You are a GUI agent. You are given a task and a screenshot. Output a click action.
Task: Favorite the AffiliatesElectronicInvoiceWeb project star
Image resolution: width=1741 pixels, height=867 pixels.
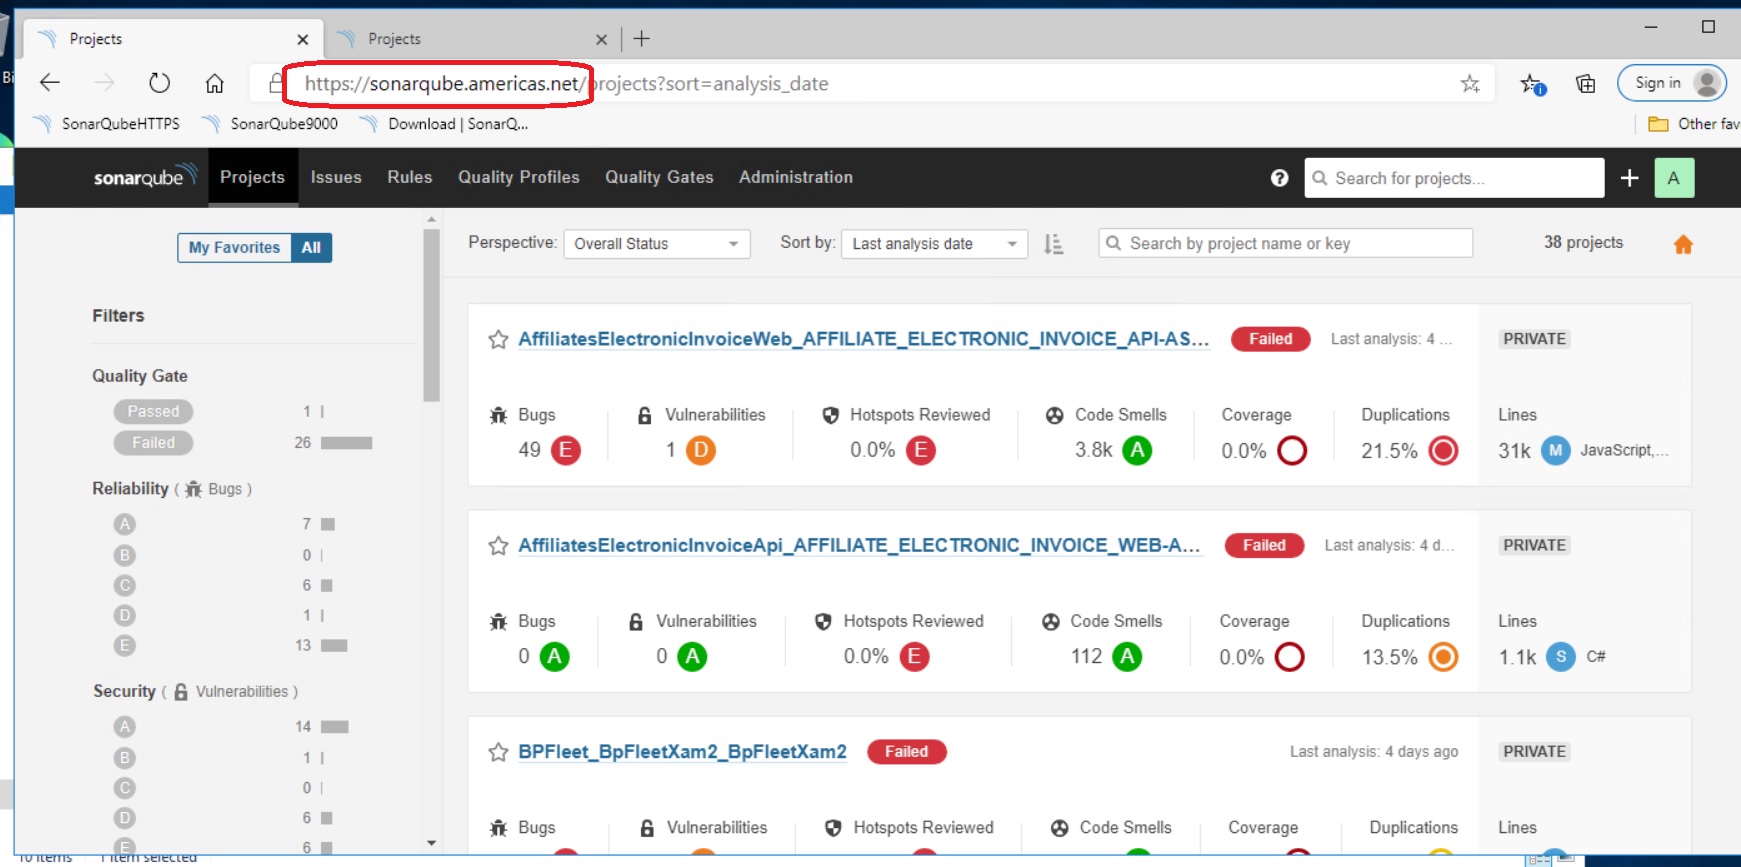[498, 339]
